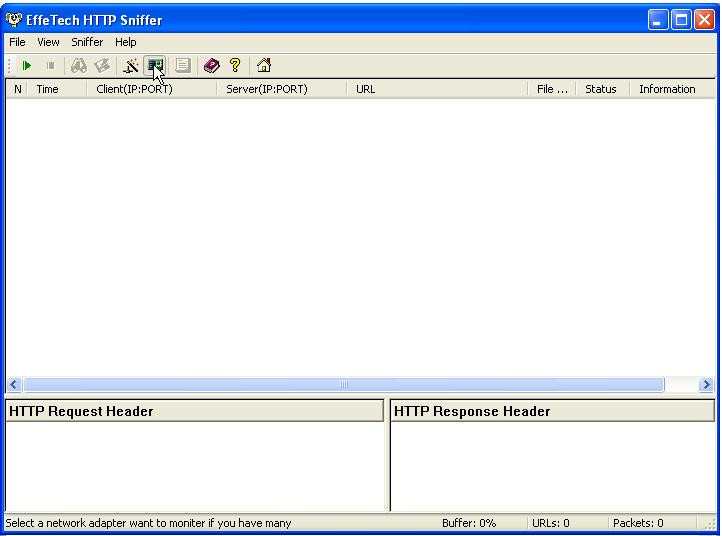Open the home page house icon
This screenshot has width=722, height=536.
(x=264, y=66)
